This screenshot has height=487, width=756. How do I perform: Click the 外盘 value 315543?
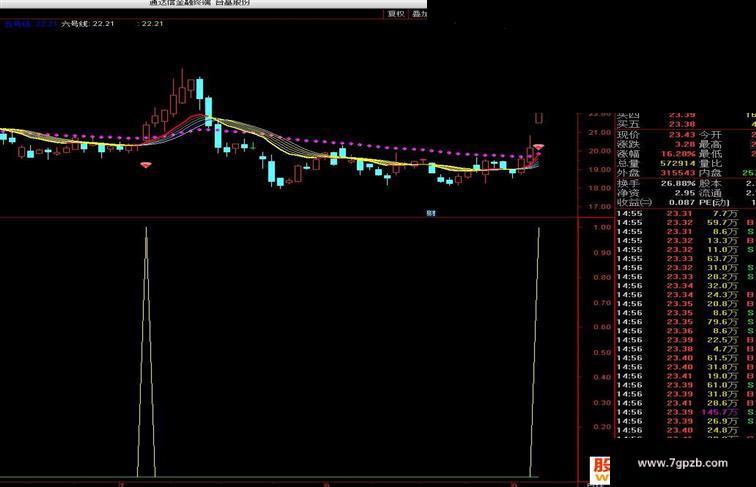678,173
